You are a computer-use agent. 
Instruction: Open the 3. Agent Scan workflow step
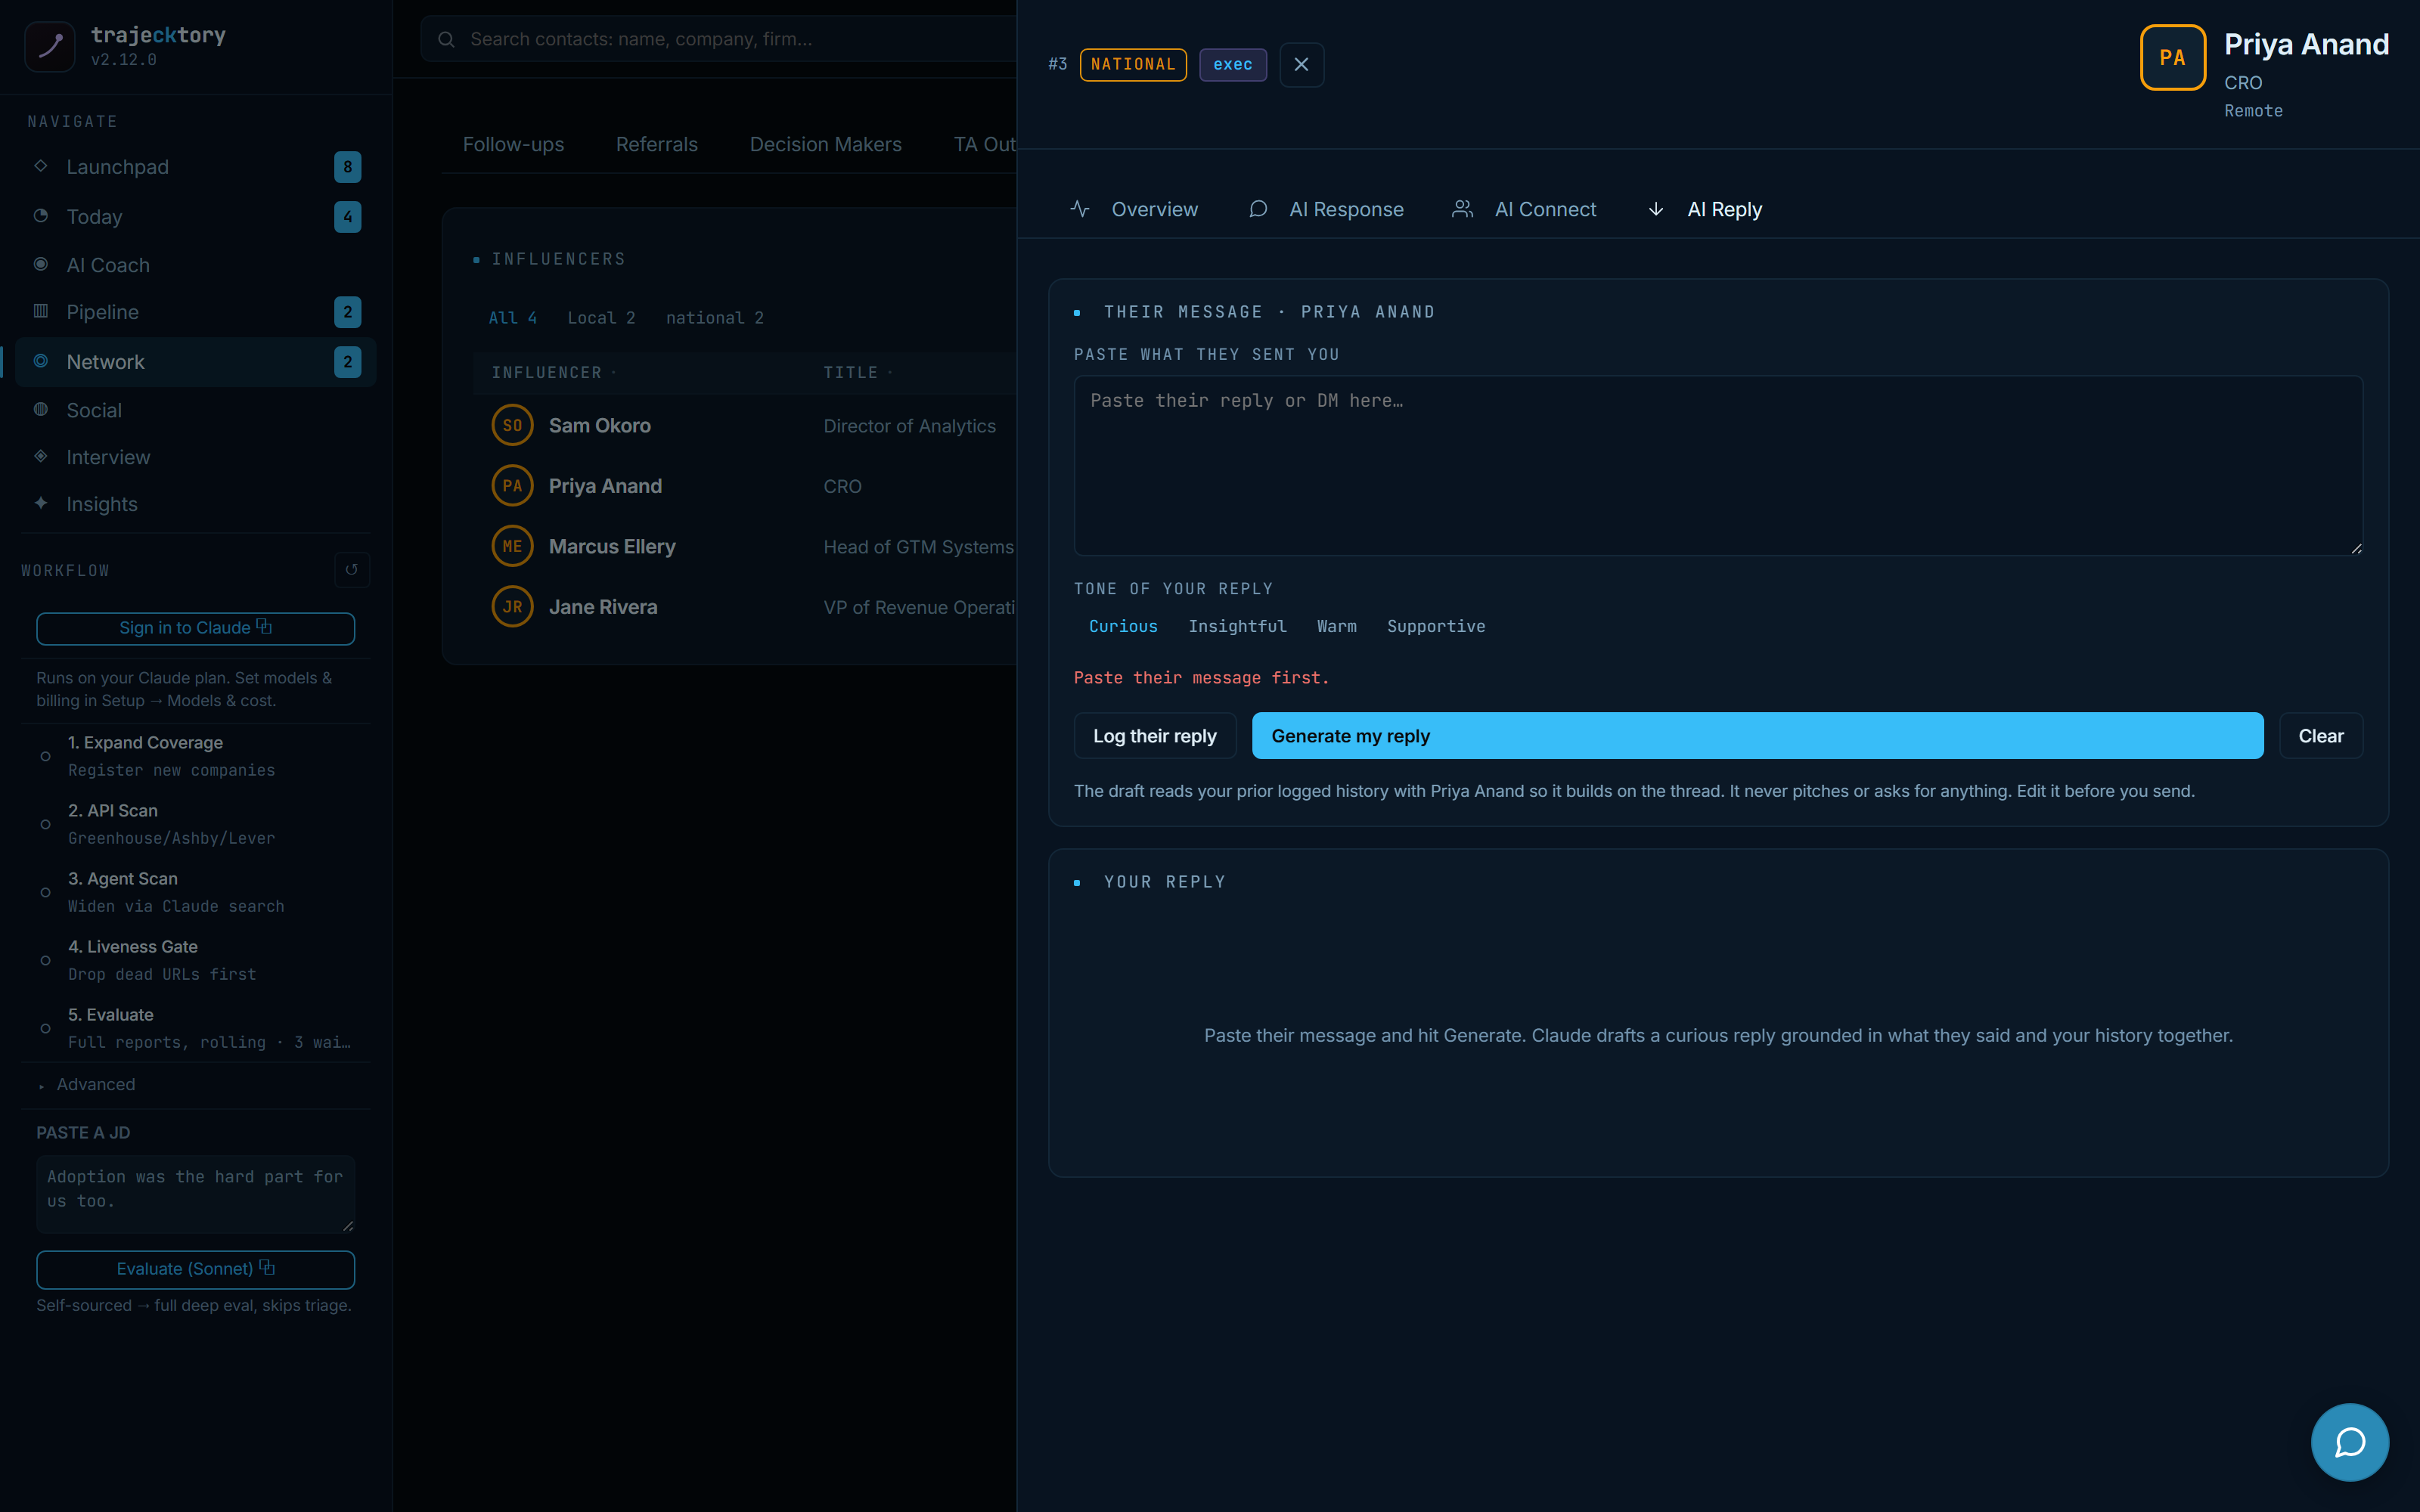(195, 892)
